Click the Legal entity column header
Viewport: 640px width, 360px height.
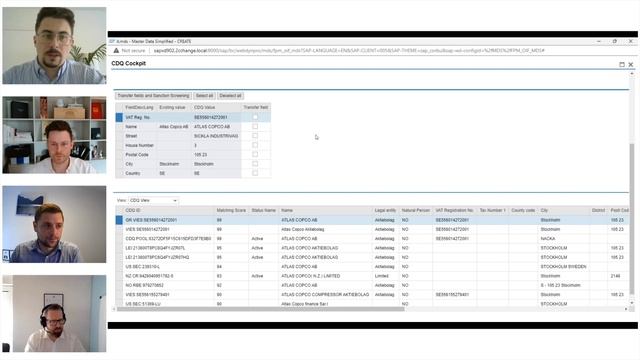(385, 211)
